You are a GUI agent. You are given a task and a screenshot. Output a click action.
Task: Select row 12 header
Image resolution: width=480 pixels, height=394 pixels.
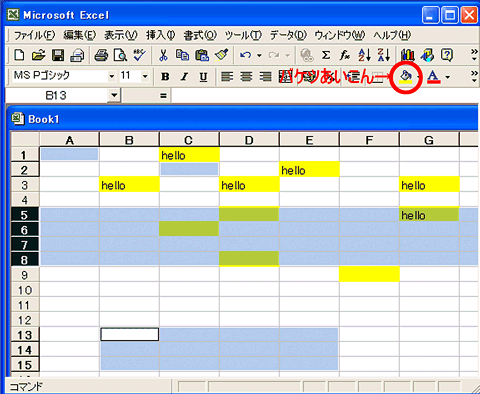pyautogui.click(x=25, y=320)
